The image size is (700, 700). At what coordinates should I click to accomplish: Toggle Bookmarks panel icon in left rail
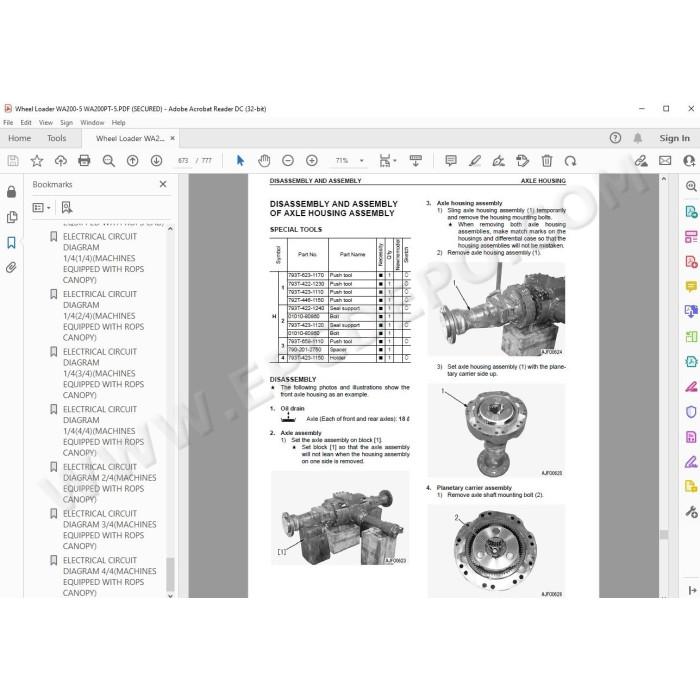[x=12, y=242]
